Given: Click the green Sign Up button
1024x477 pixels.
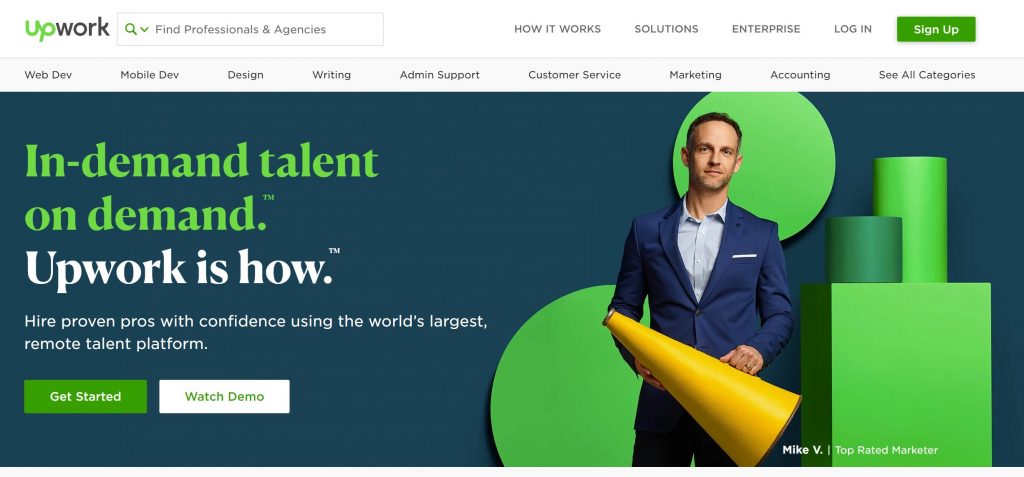Looking at the screenshot, I should [x=936, y=29].
